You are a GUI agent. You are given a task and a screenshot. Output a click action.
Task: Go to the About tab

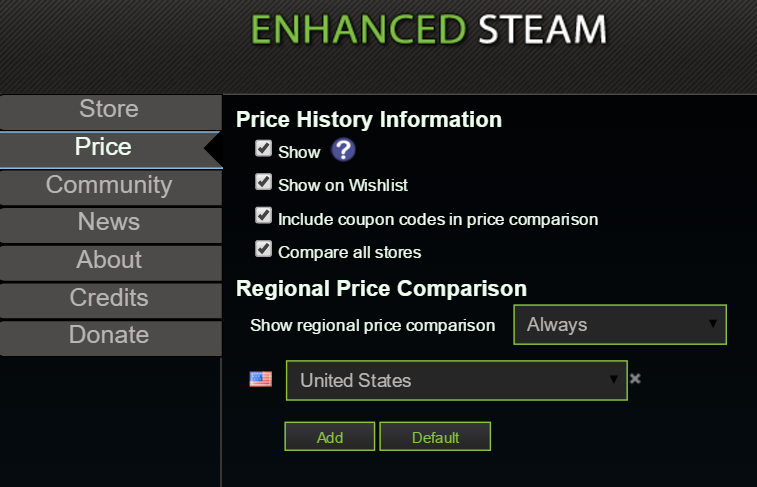(111, 262)
